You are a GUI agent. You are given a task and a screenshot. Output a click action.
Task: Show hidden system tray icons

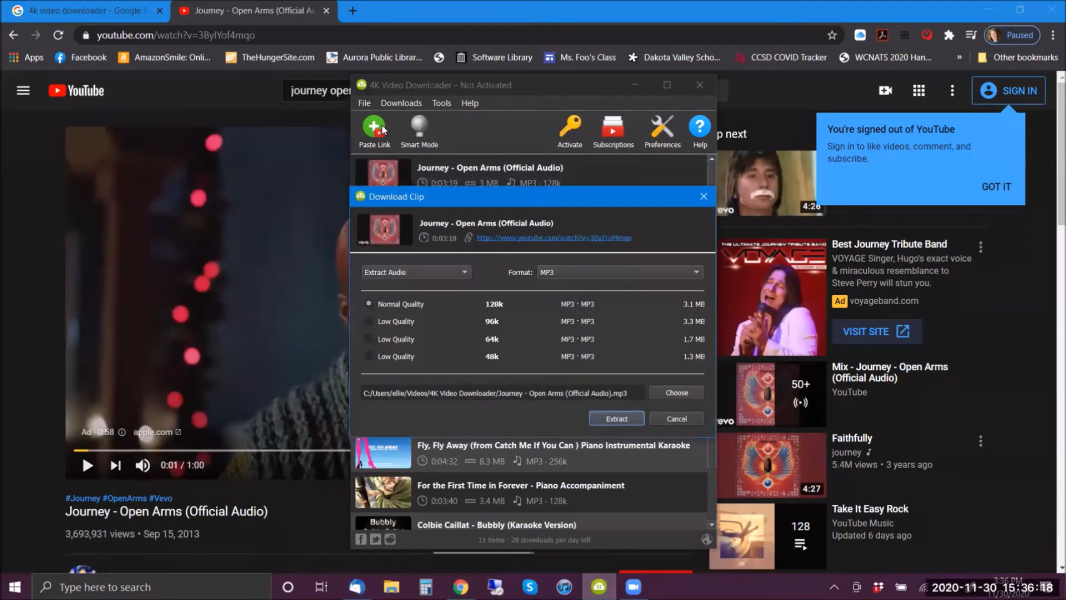833,587
